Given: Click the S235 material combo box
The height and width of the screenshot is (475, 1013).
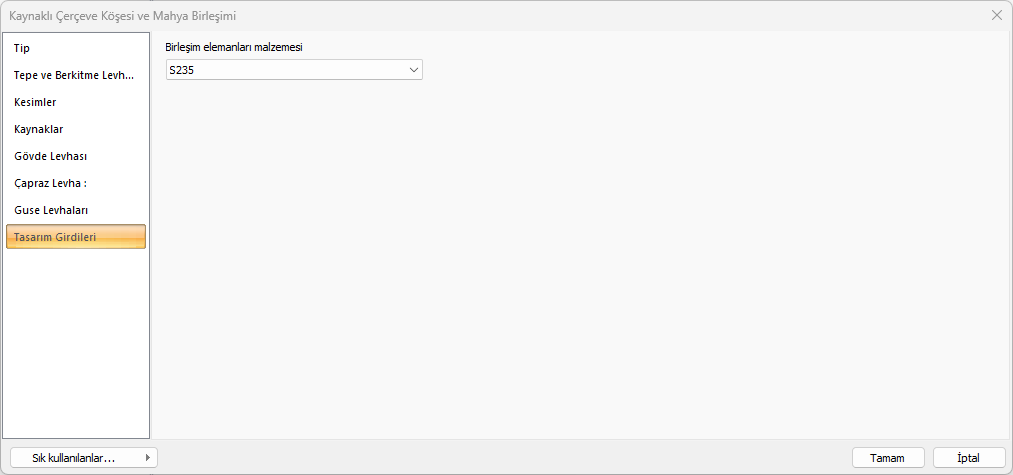Looking at the screenshot, I should 285,70.
